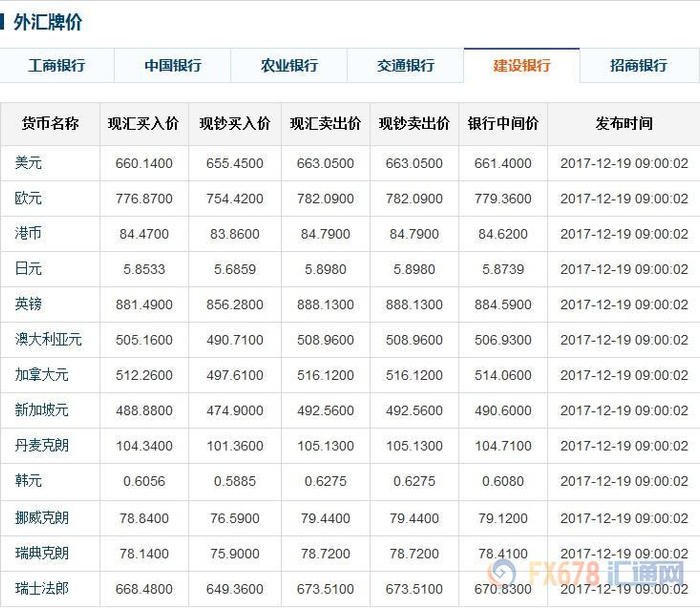
Task: Select the 英镑 currency name
Action: 28,304
